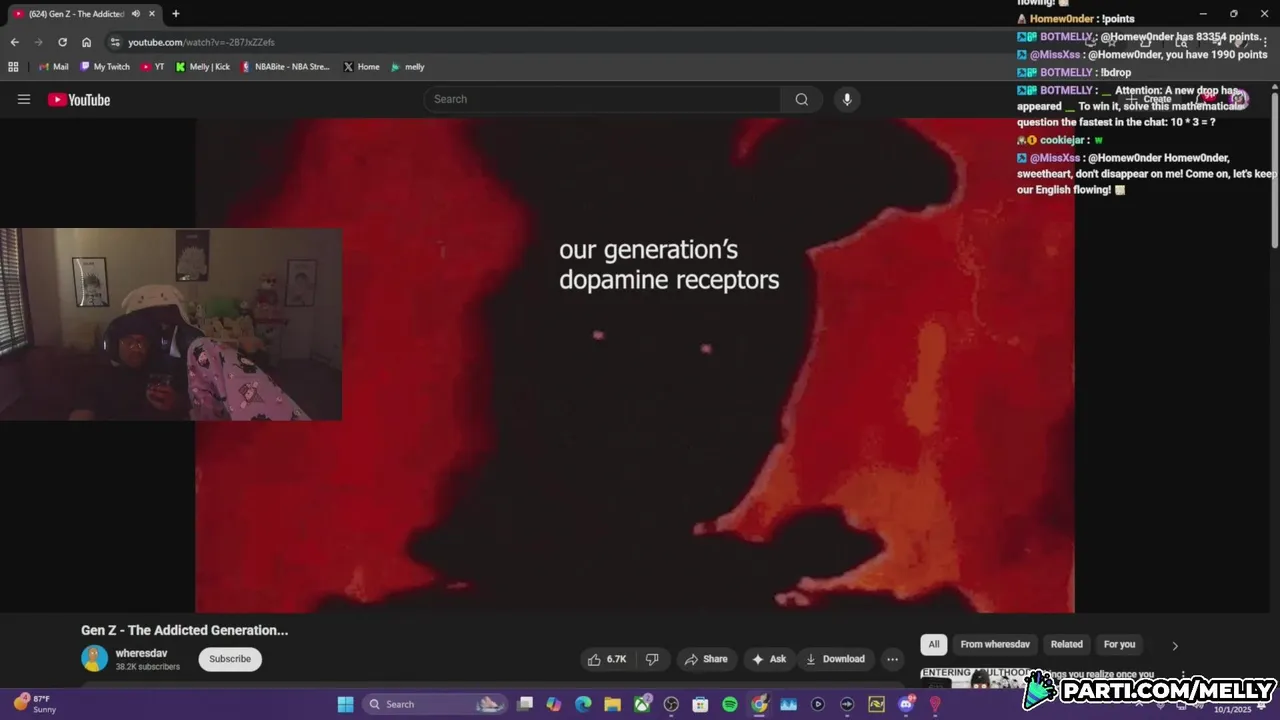This screenshot has width=1280, height=720.
Task: Click the video player to pause
Action: tap(635, 365)
